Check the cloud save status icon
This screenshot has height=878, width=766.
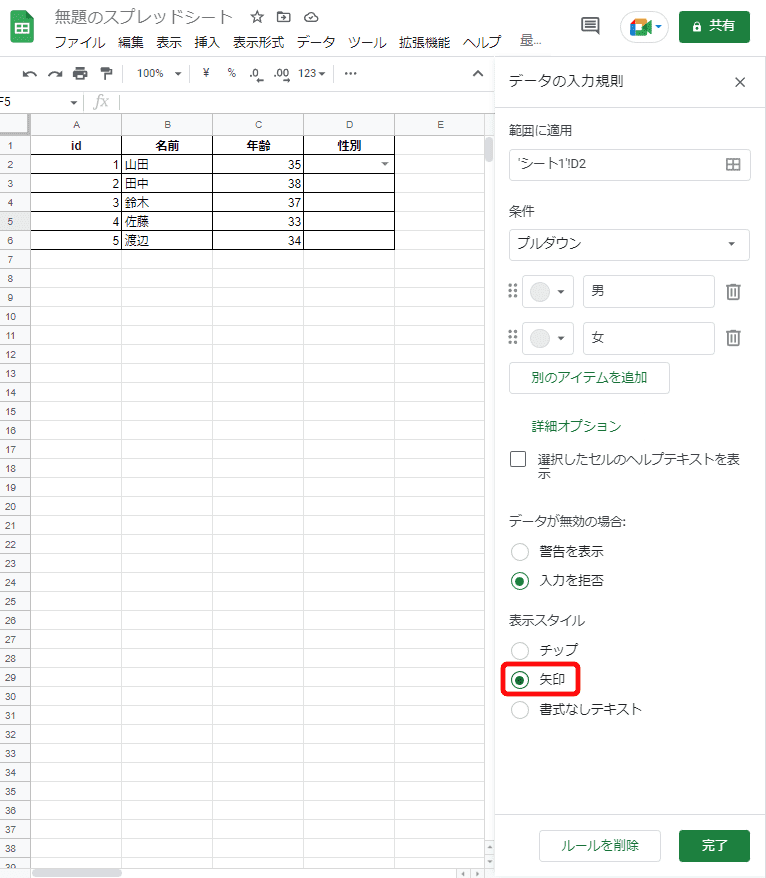point(311,17)
